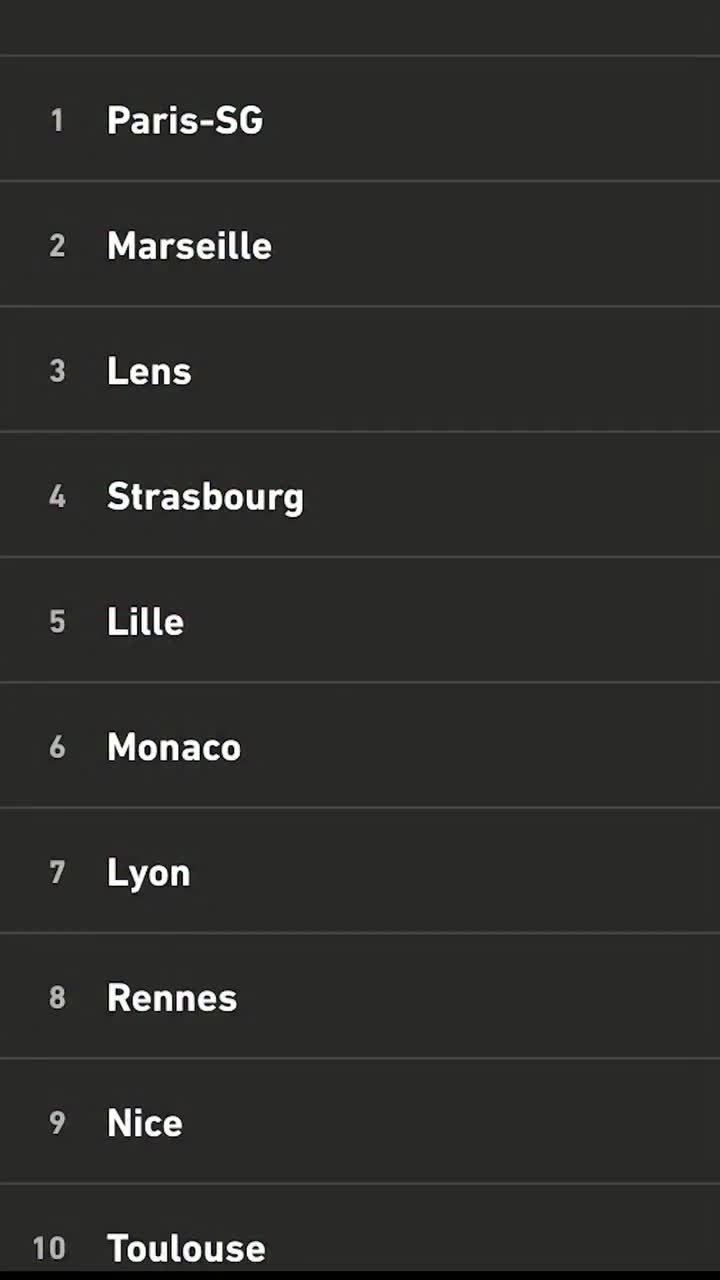Screen dimensions: 720x1280
Task: Click position number 7 next to Lyon
Action: click(x=57, y=873)
